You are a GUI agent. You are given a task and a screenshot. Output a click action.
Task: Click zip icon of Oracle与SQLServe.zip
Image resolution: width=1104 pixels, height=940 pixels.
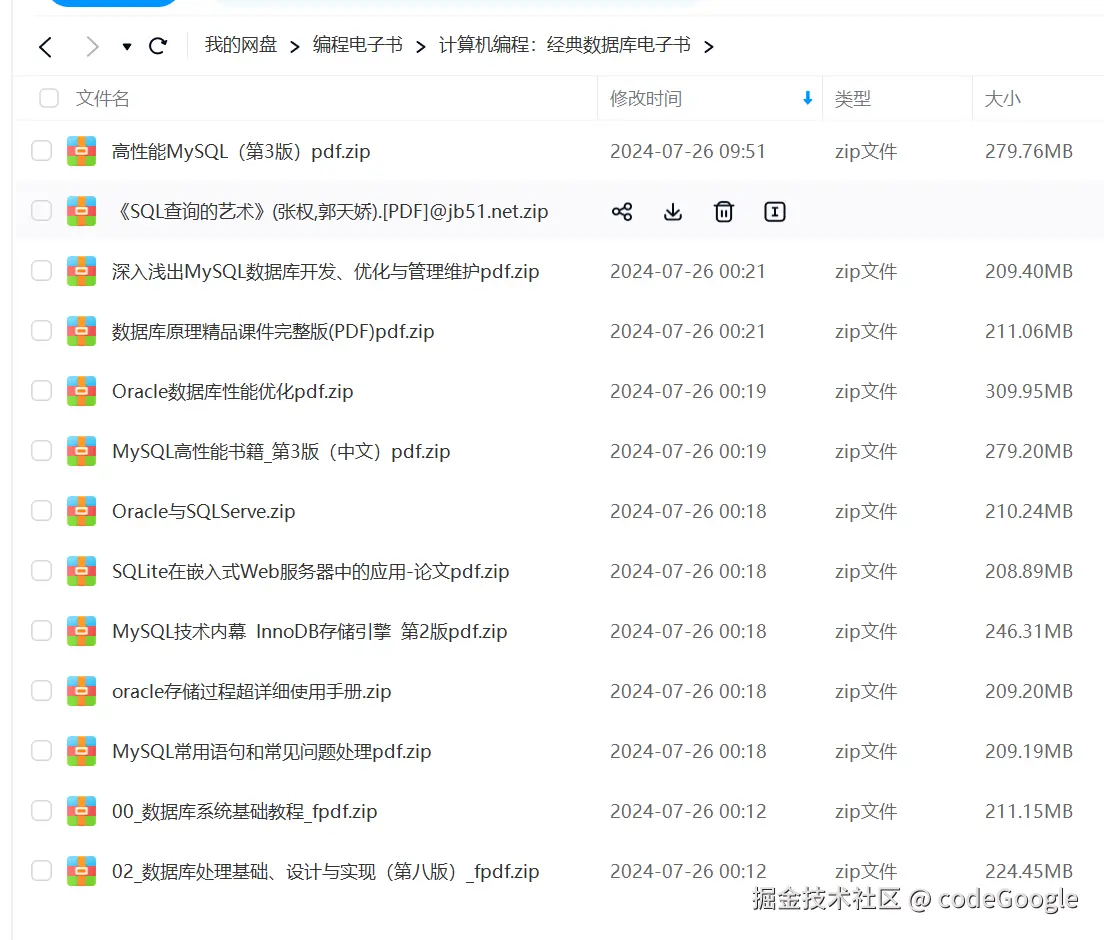point(82,511)
